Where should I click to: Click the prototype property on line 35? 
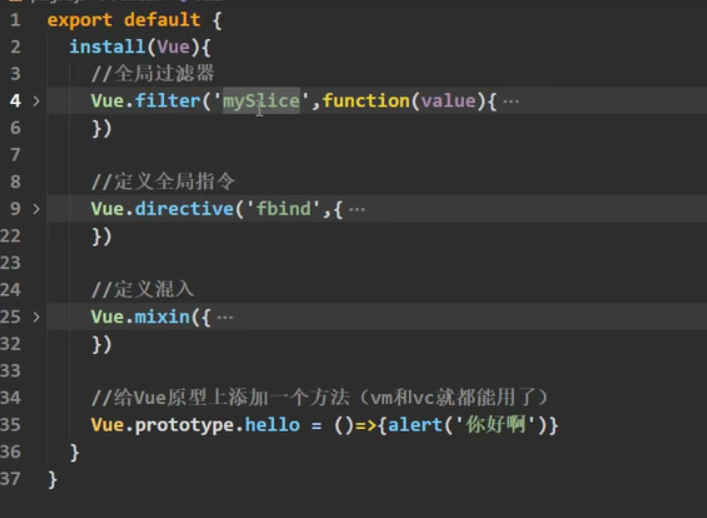[184, 425]
